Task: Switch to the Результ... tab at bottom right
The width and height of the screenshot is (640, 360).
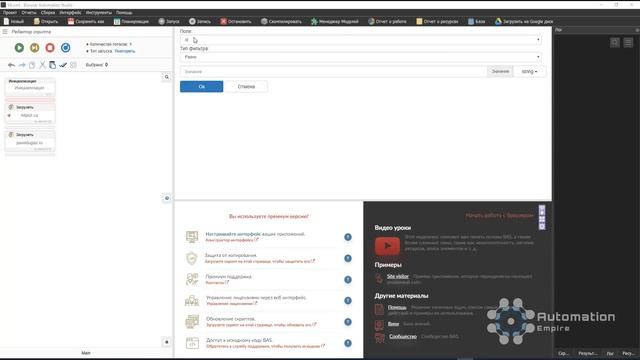Action: tap(588, 353)
